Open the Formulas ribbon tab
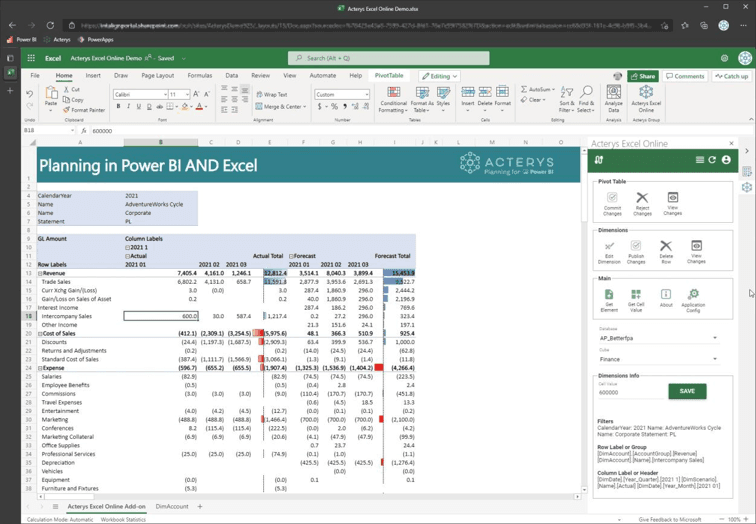The image size is (756, 524). (x=199, y=75)
